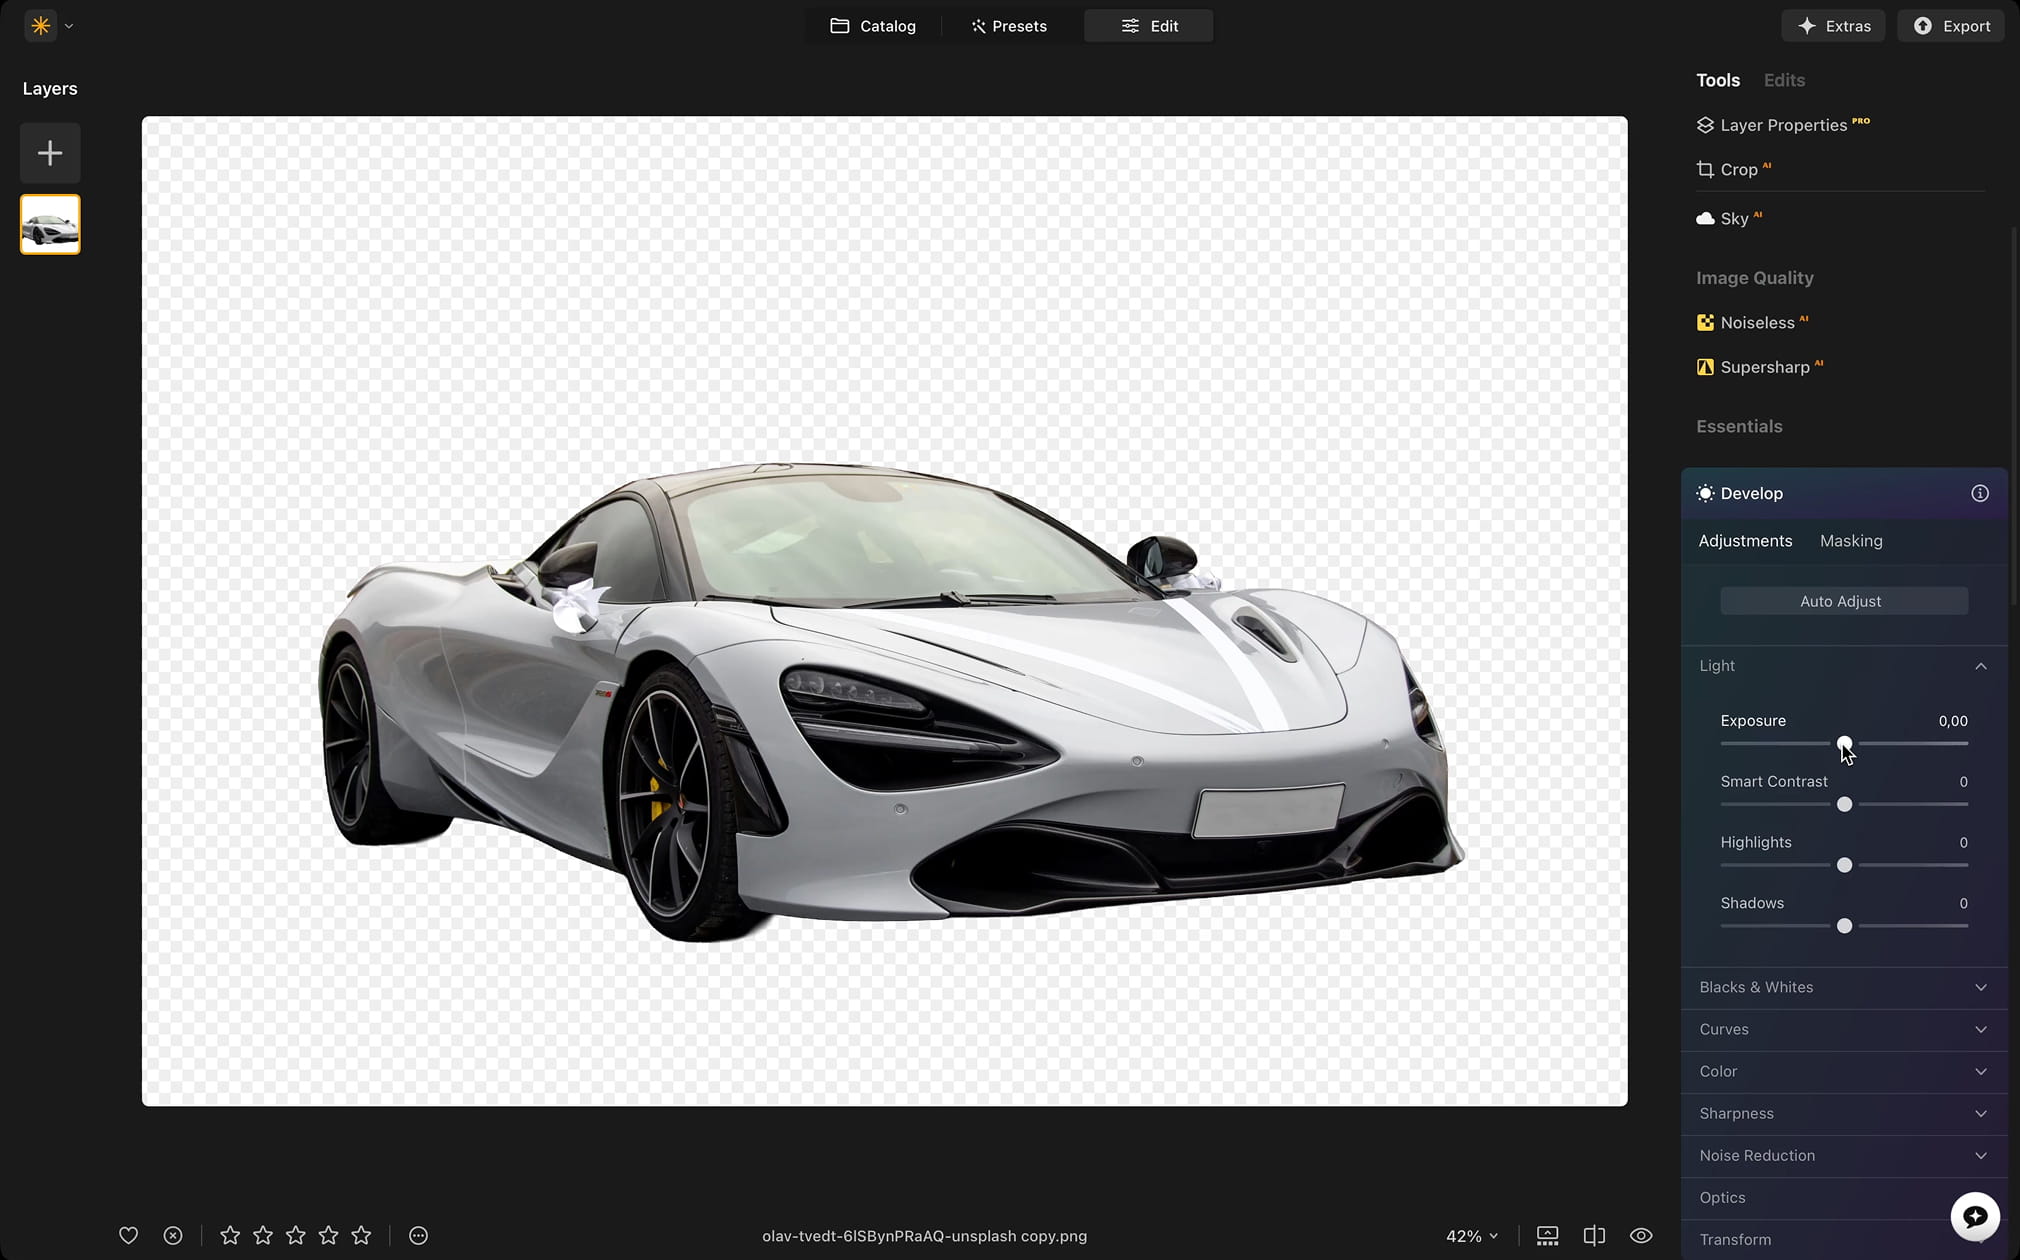Toggle before/after split compare view
Image resolution: width=2020 pixels, height=1260 pixels.
[1594, 1235]
